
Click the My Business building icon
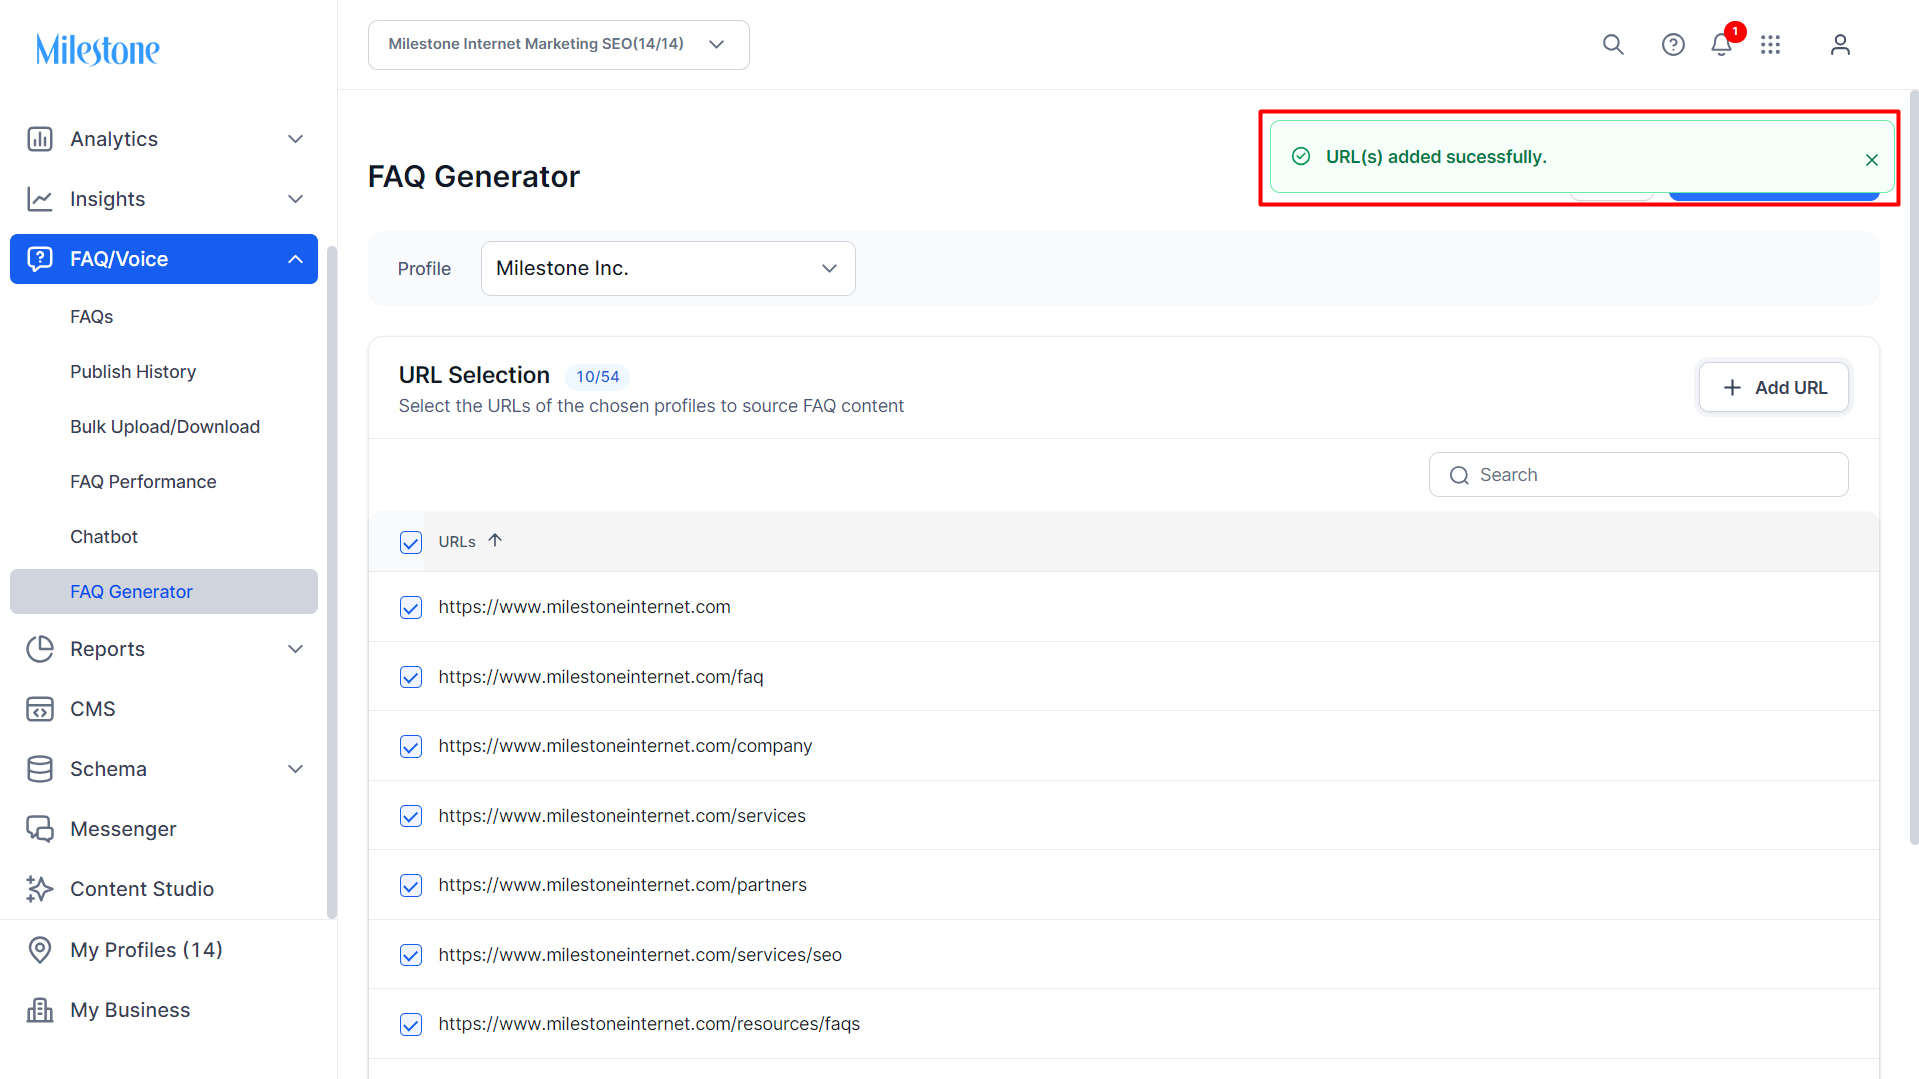(40, 1010)
